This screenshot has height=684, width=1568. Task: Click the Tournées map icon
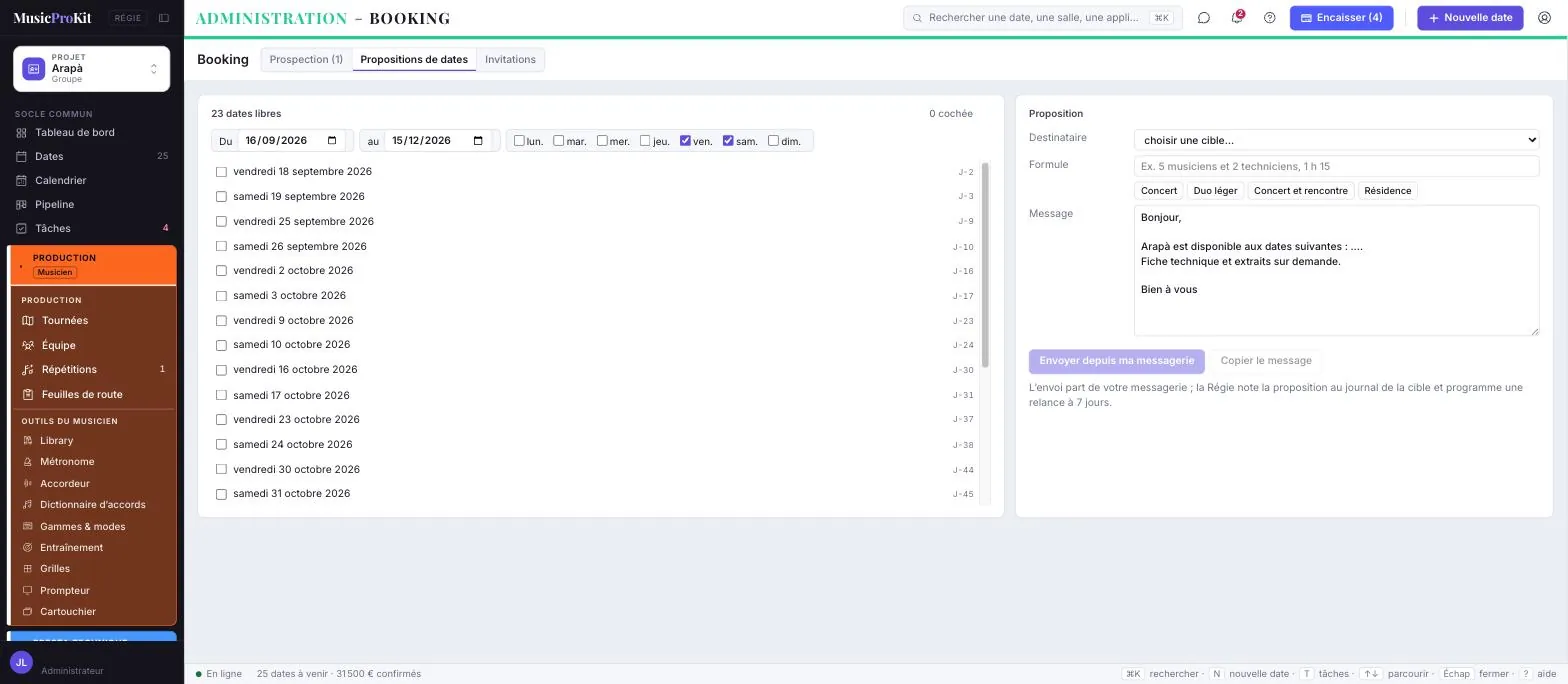pyautogui.click(x=28, y=321)
